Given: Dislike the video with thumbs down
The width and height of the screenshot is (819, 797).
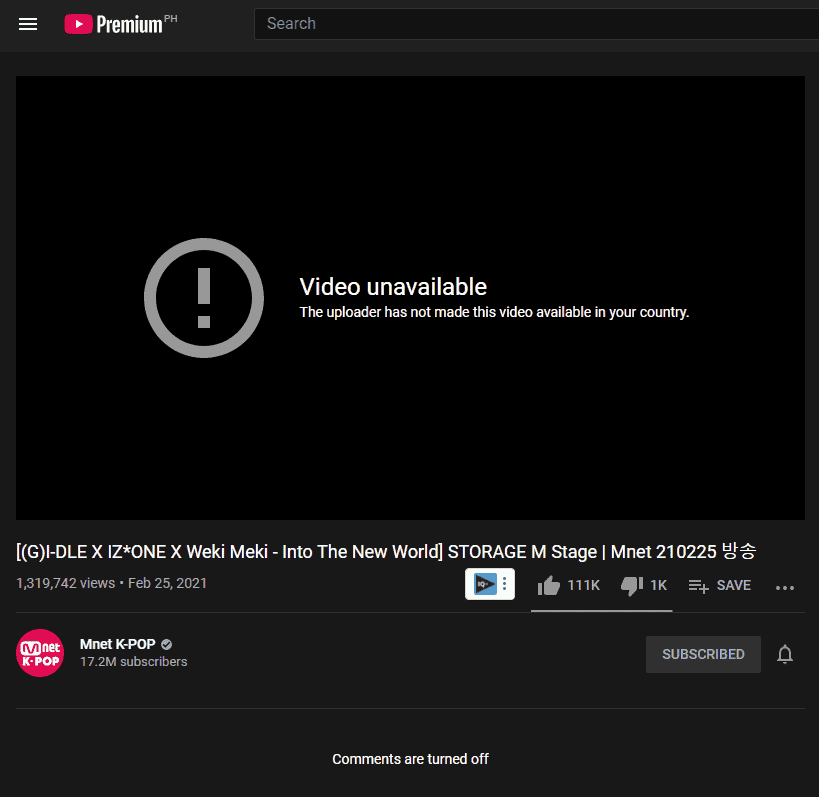Looking at the screenshot, I should 632,585.
